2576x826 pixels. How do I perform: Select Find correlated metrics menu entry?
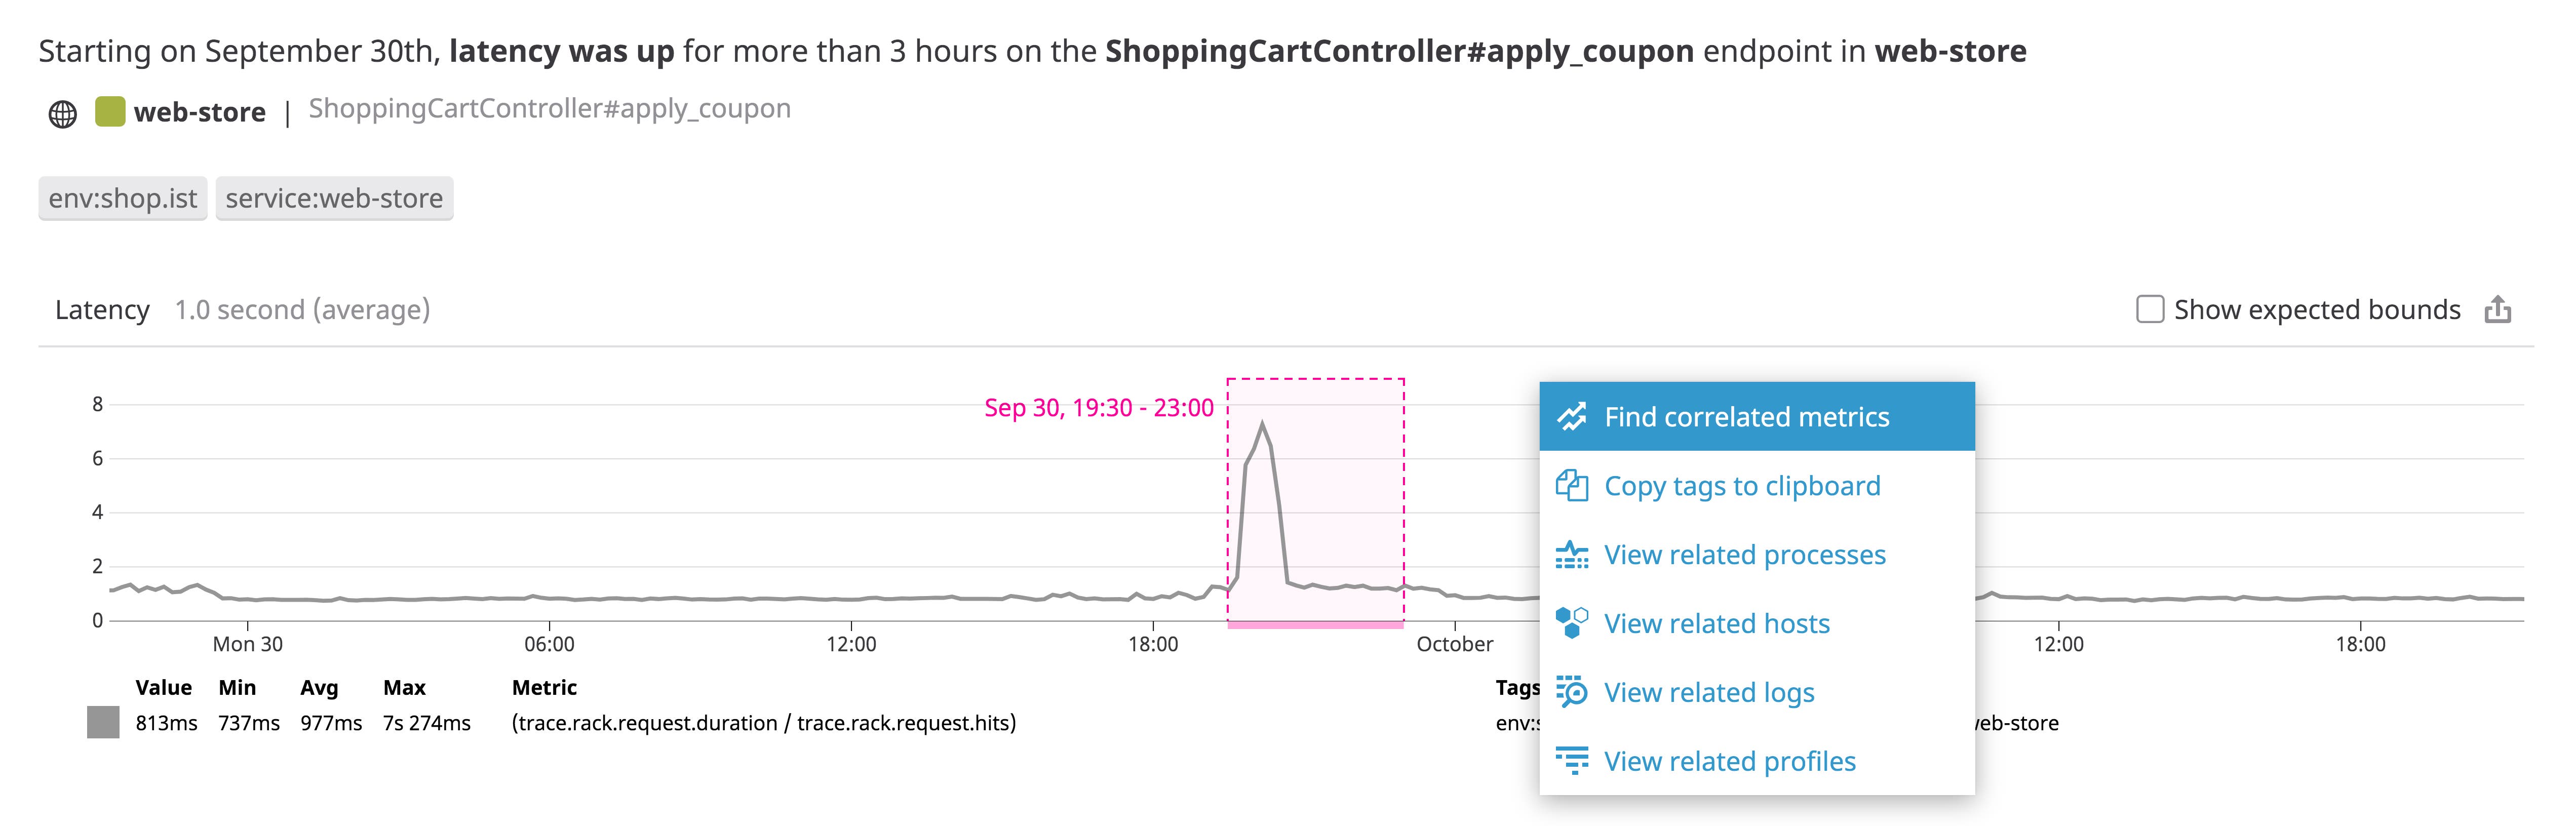[1746, 417]
